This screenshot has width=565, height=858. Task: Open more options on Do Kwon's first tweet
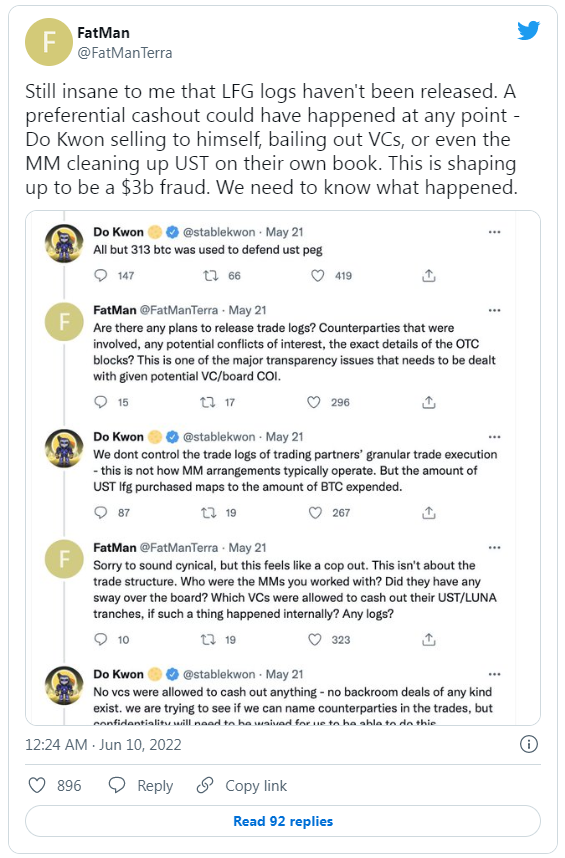coord(494,232)
